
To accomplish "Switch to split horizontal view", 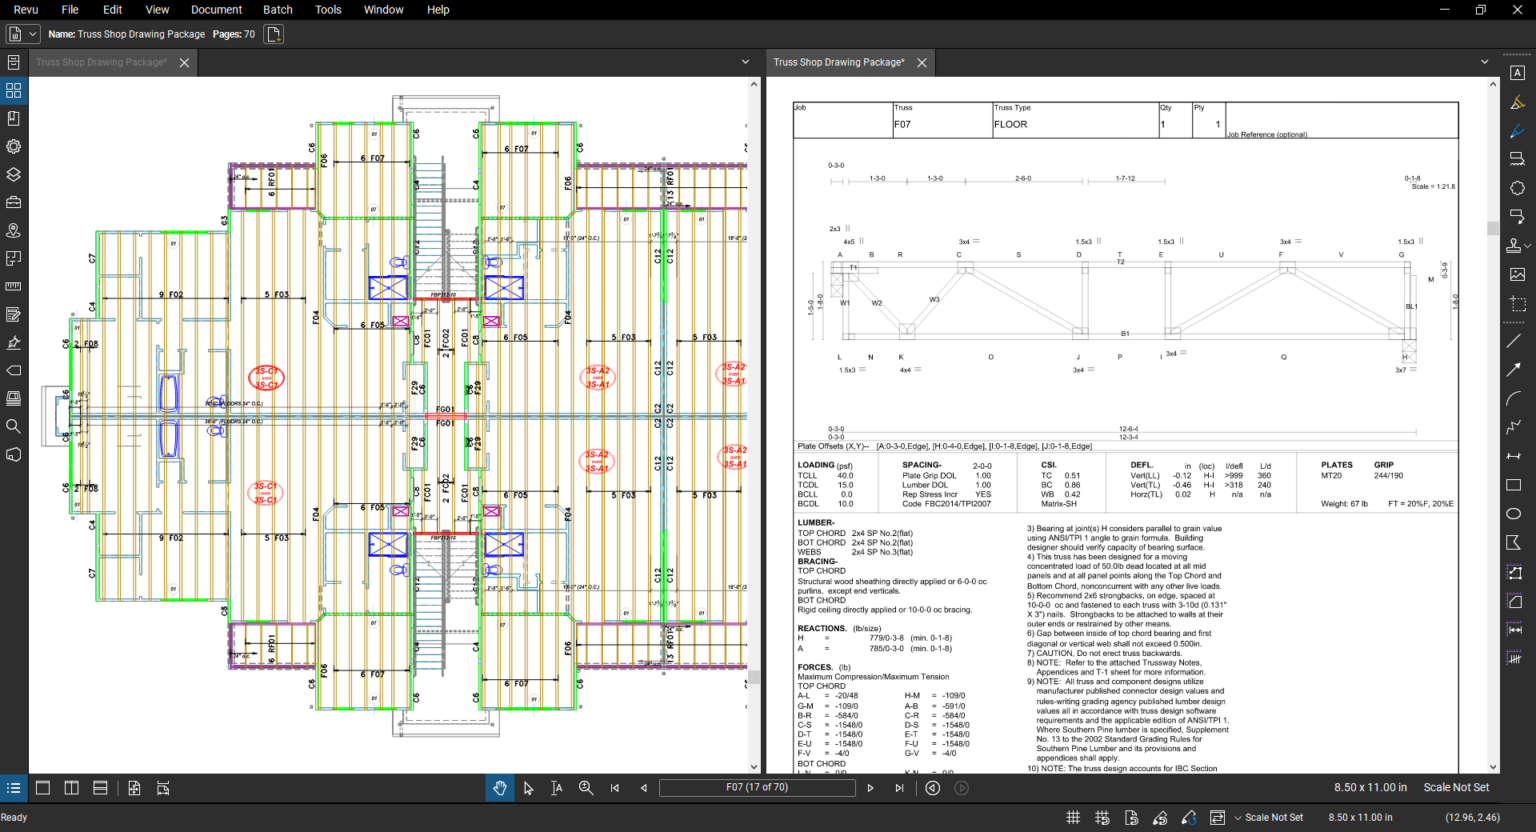I will pyautogui.click(x=100, y=788).
